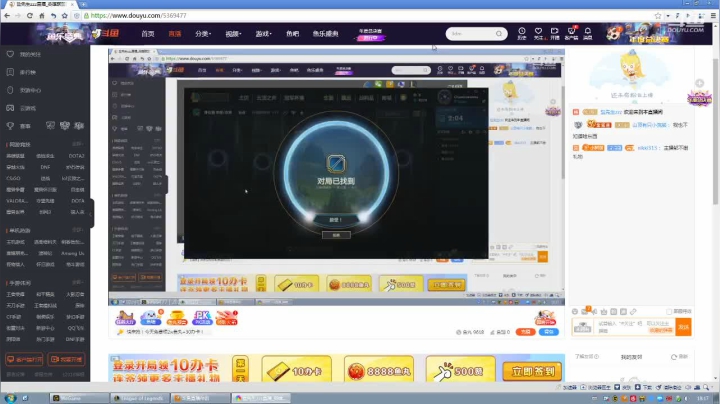Click the 立即签到 banner button
720x404 pixels.
(532, 371)
